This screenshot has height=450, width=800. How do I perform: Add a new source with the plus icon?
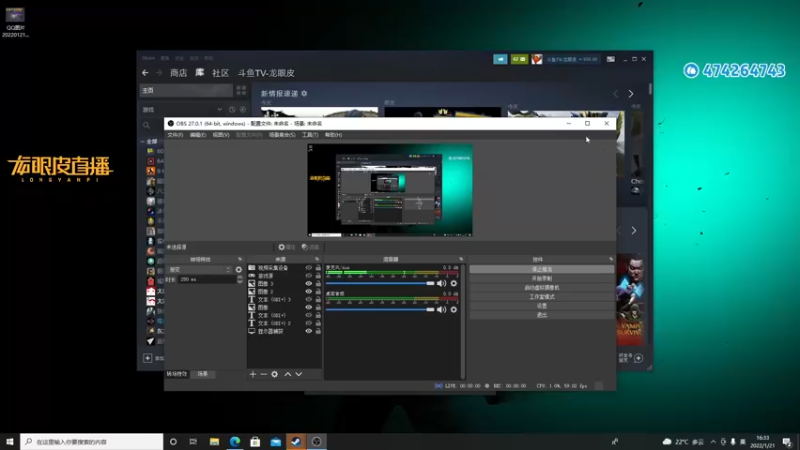pos(253,374)
